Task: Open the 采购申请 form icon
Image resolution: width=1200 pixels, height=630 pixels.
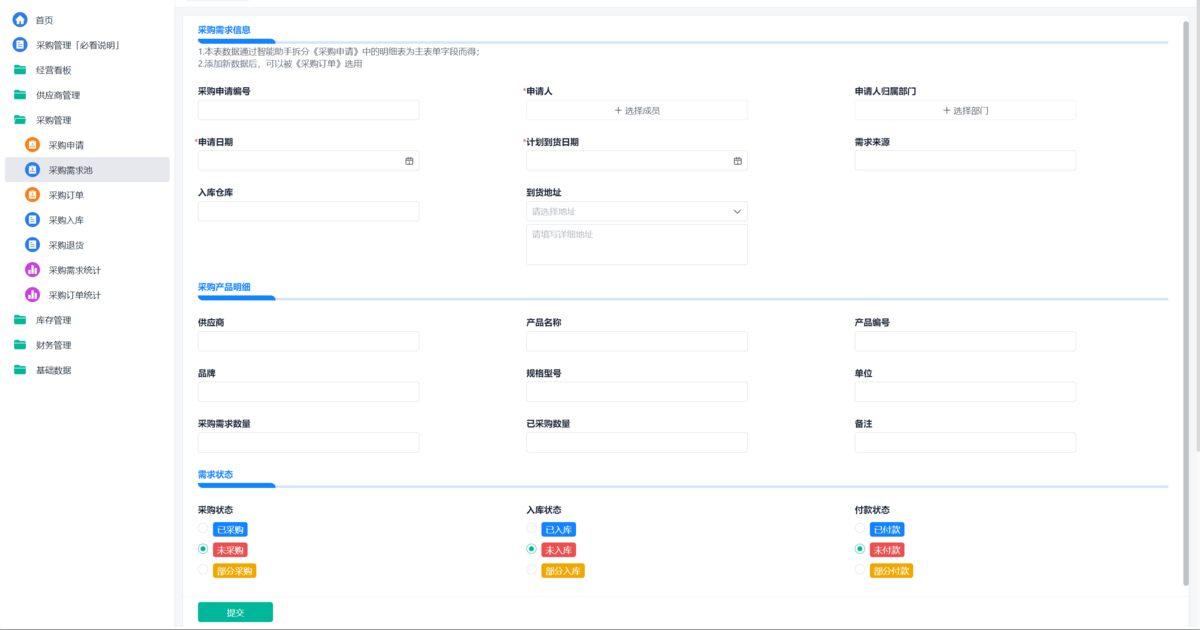Action: 32,145
